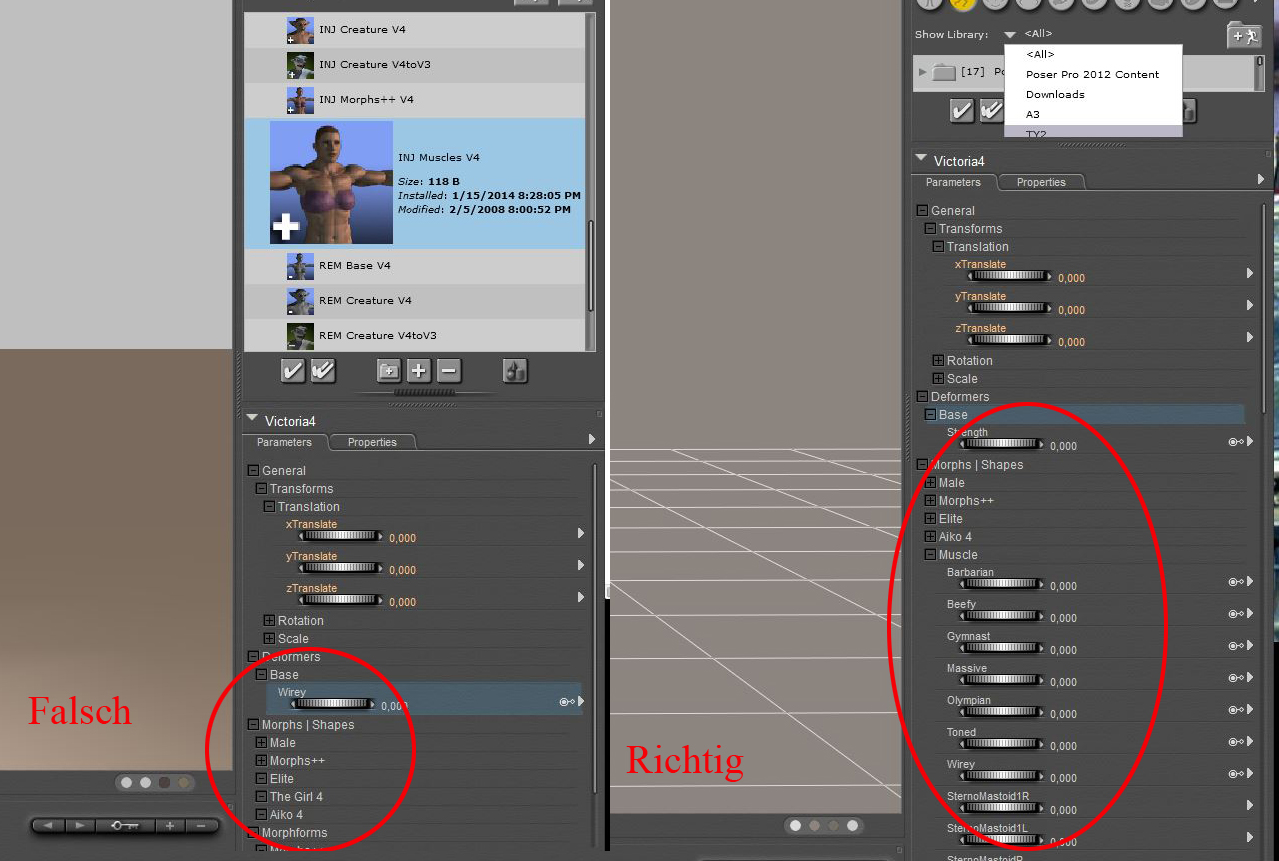The image size is (1279, 861).
Task: Click the Massive muscle parameter dial
Action: pos(1007,679)
